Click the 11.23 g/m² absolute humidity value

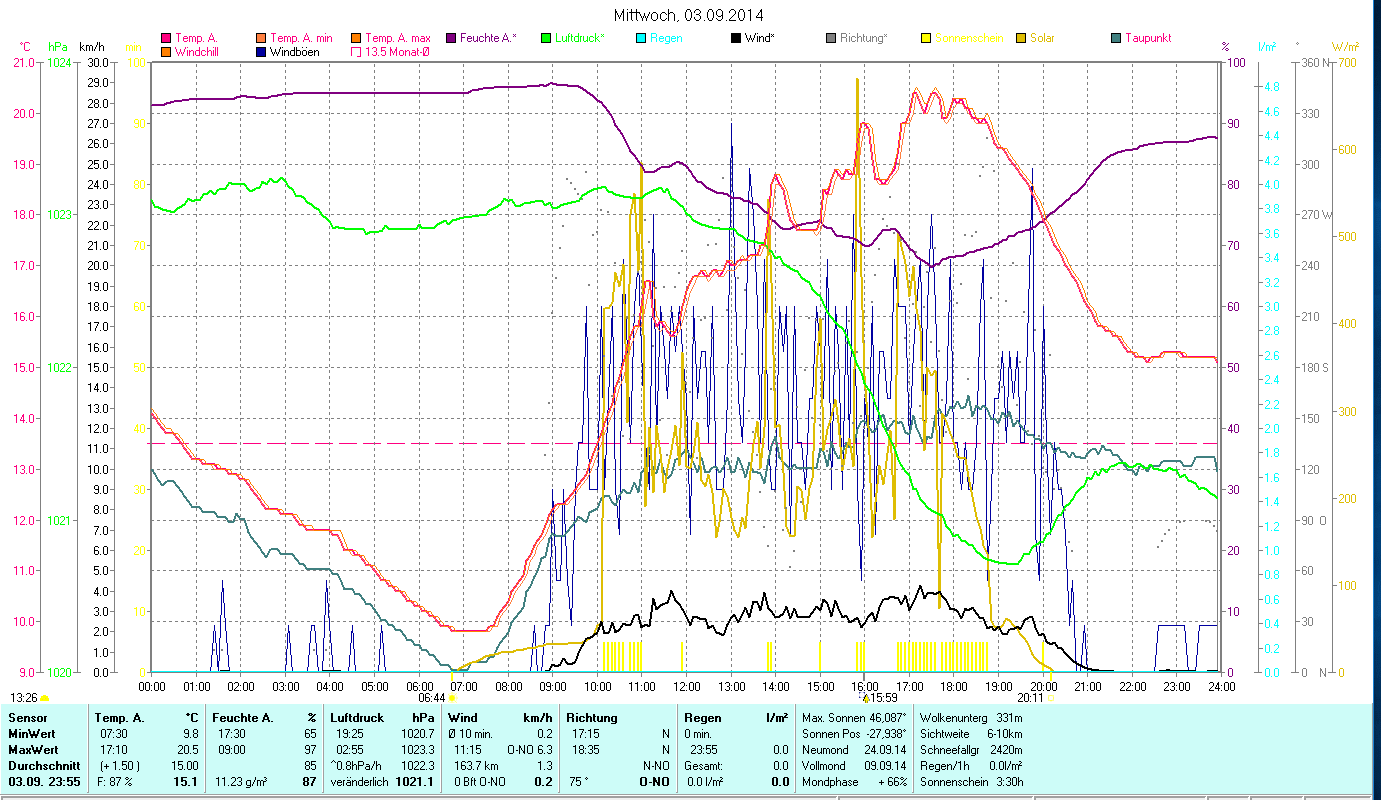click(241, 782)
